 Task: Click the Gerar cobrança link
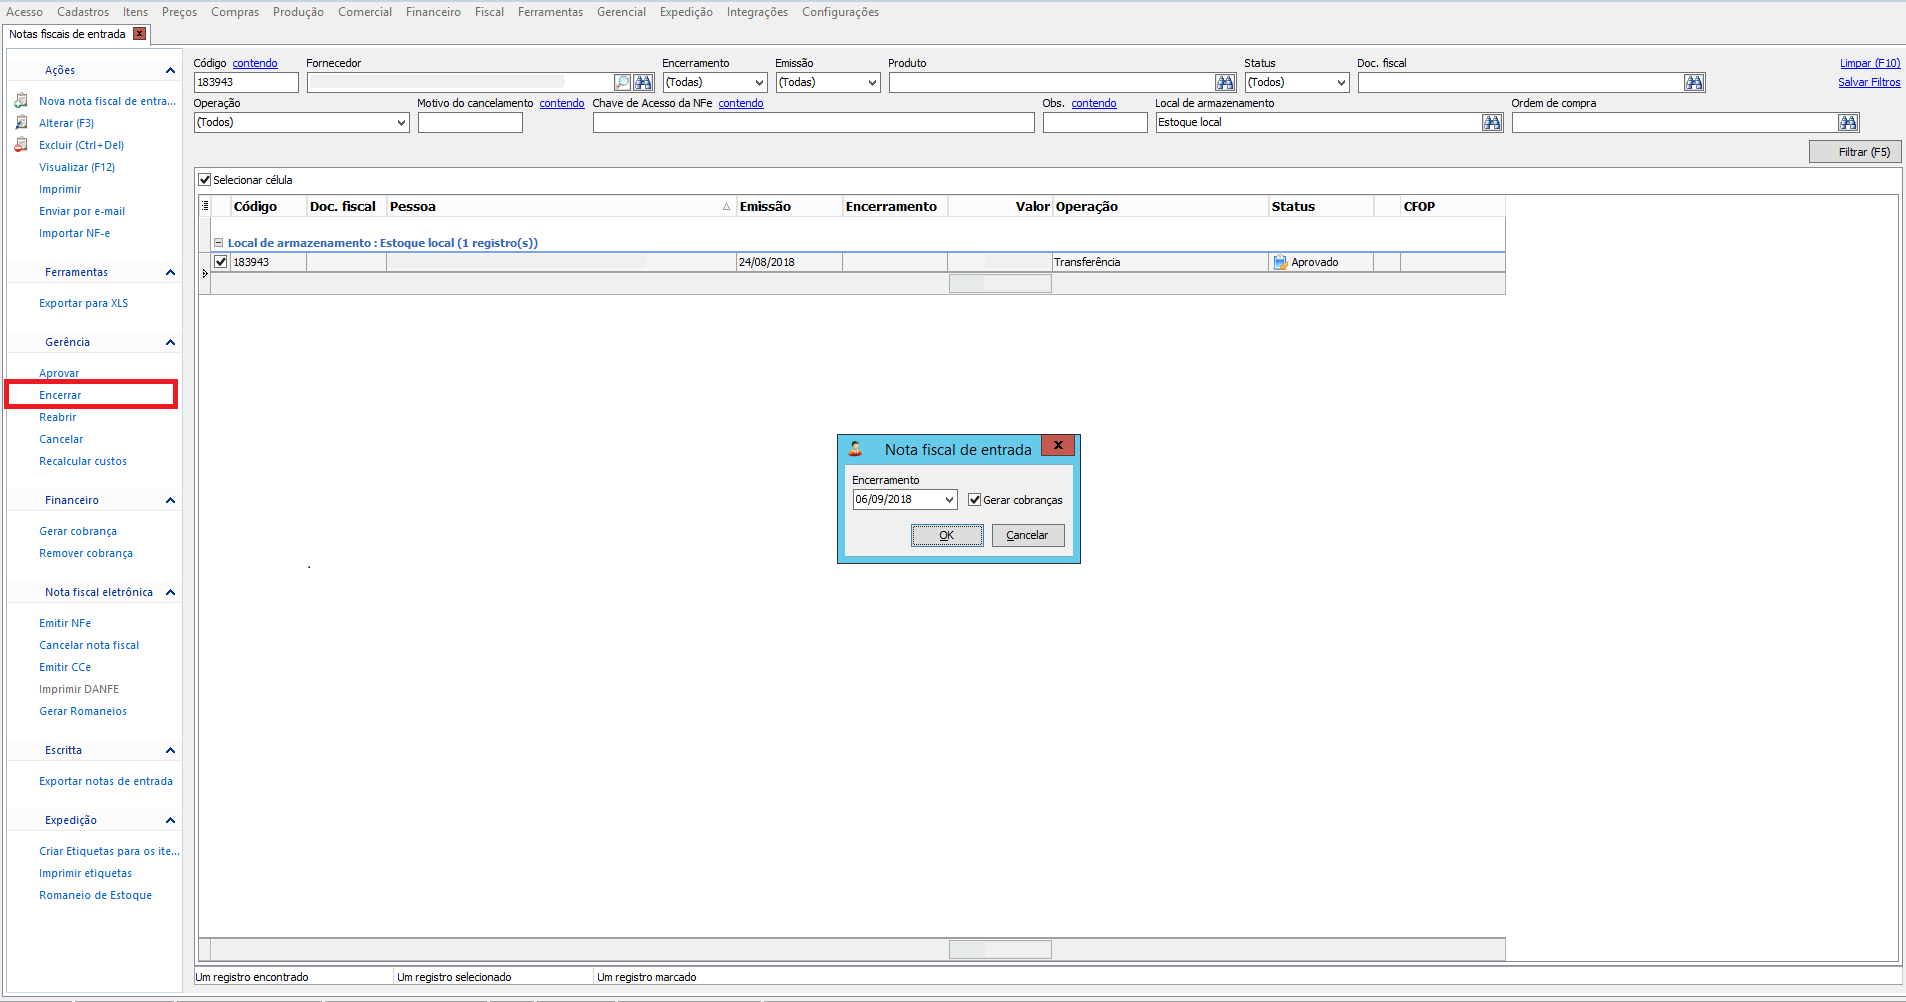[78, 531]
